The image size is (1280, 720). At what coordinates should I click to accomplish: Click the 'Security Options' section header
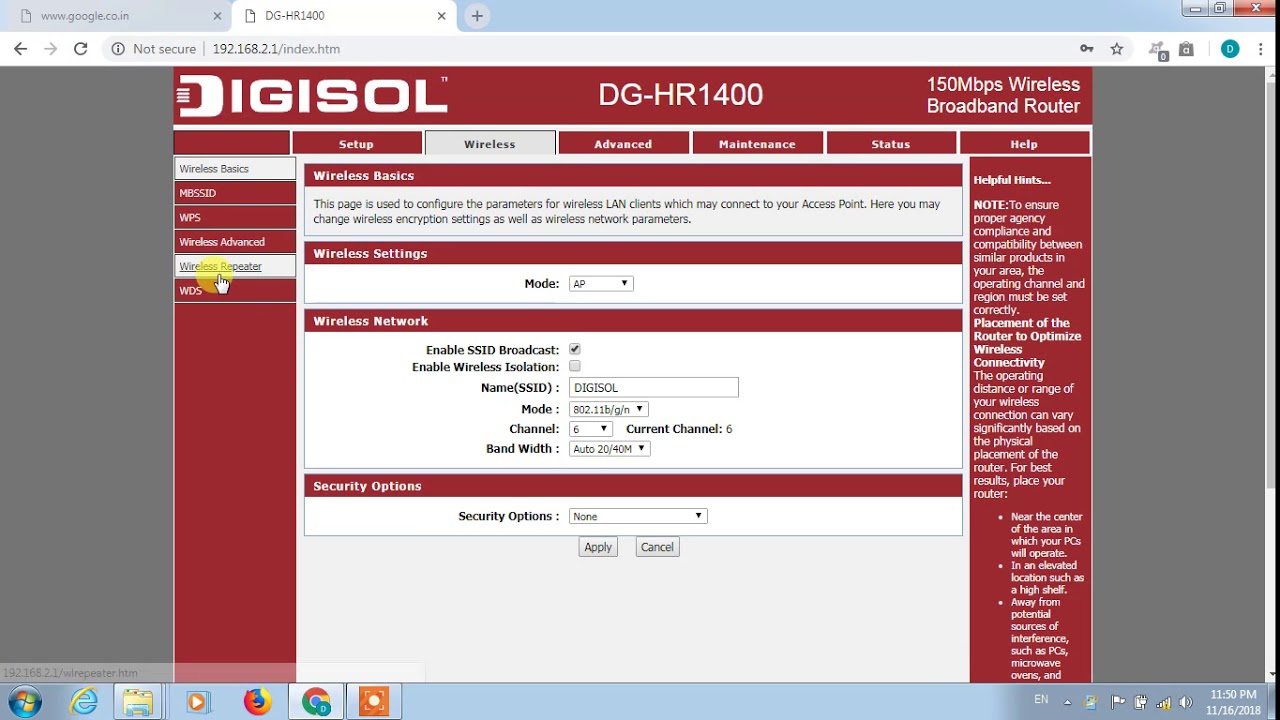pyautogui.click(x=633, y=486)
